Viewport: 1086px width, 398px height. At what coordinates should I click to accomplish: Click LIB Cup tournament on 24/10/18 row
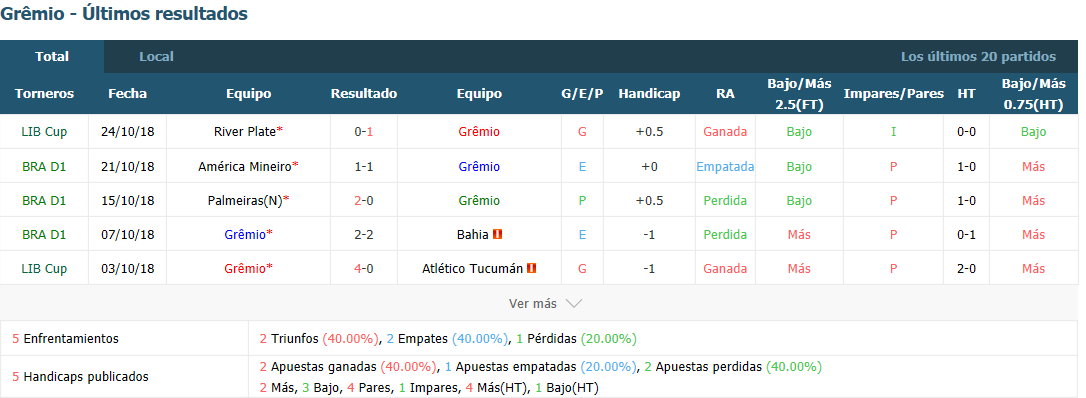tap(44, 132)
